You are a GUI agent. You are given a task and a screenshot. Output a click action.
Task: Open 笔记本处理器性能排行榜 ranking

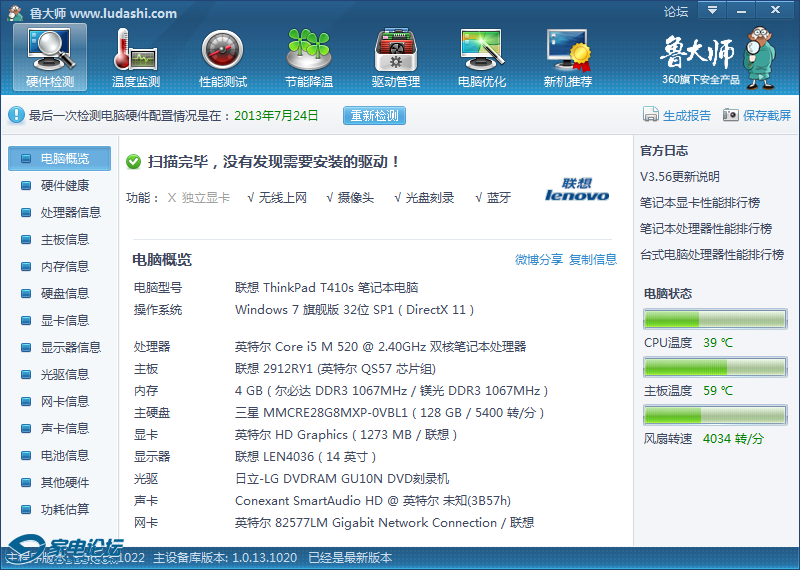click(706, 229)
